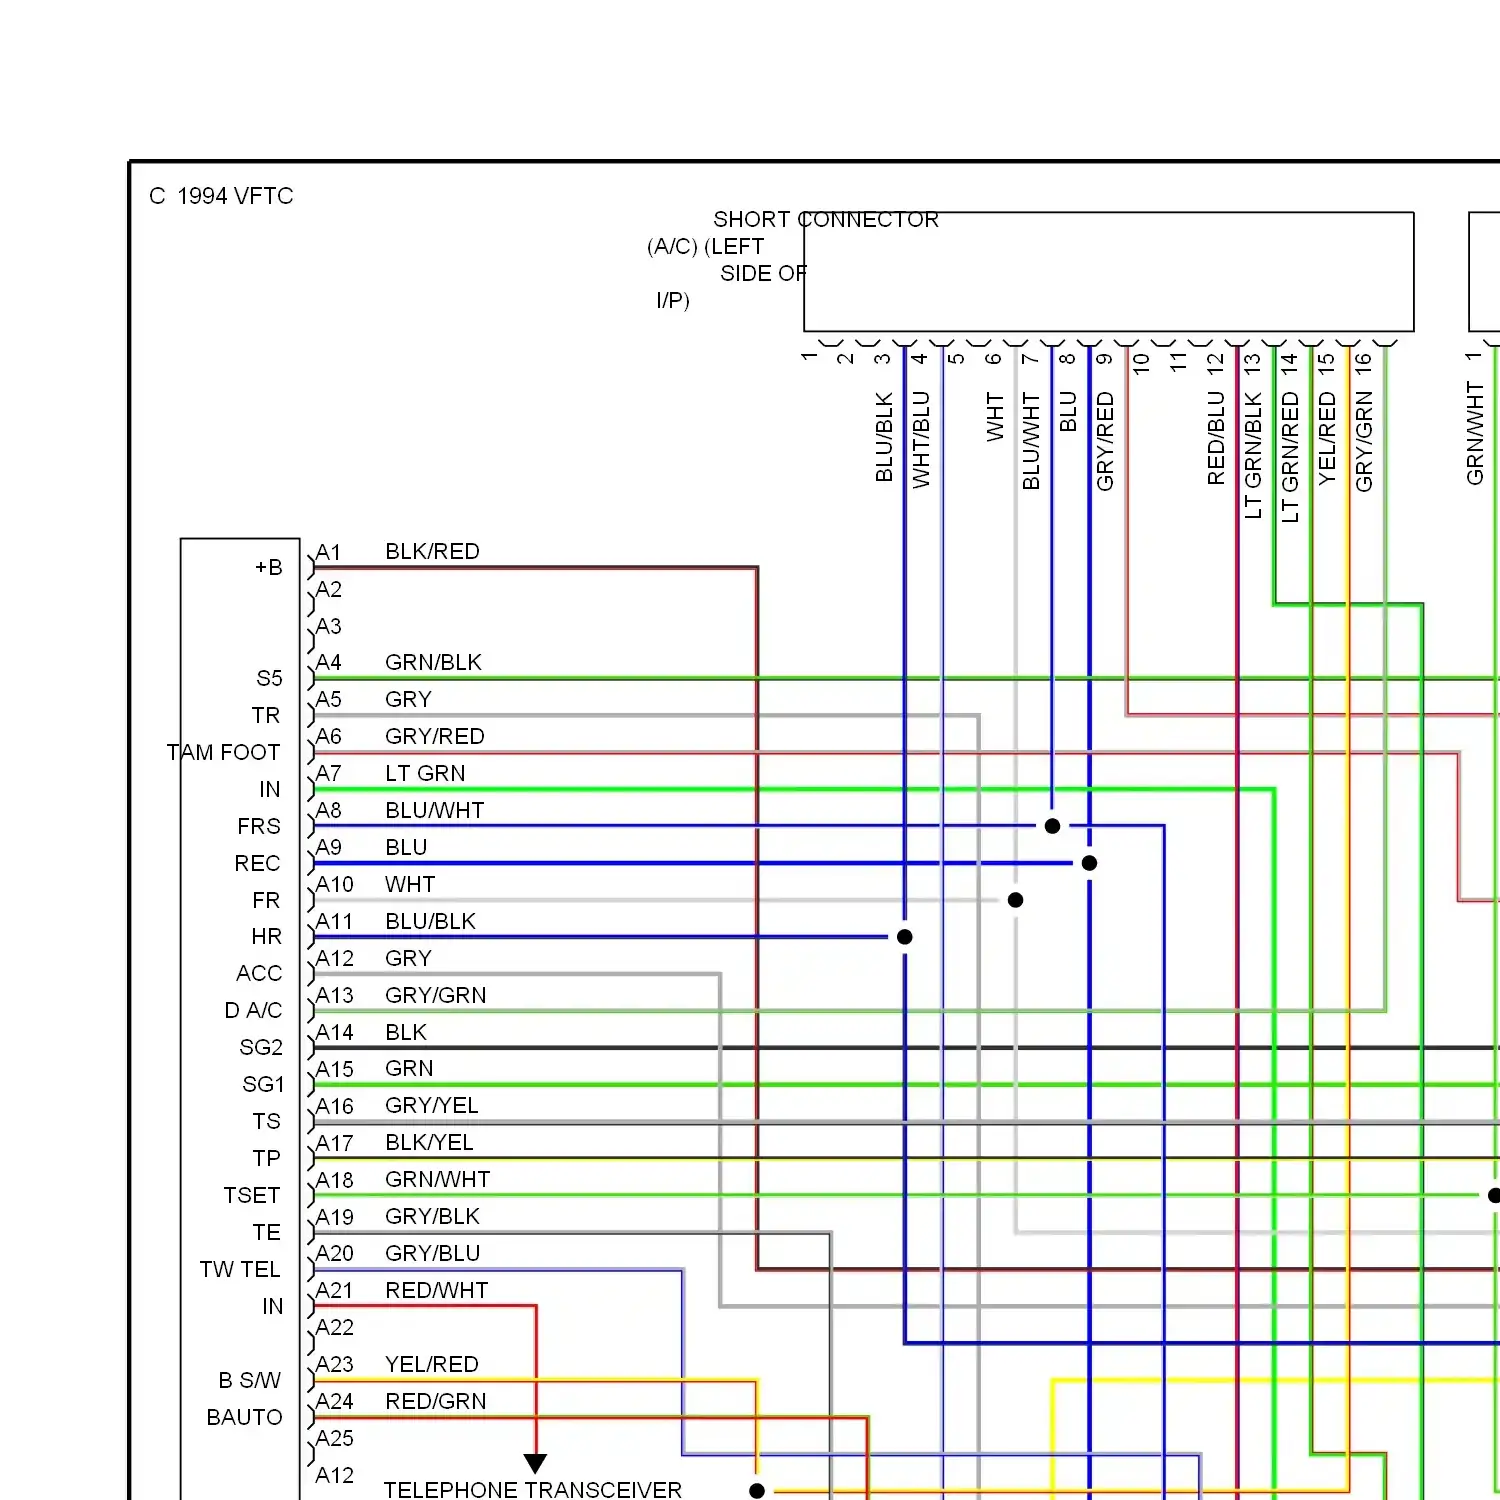Screen dimensions: 1500x1500
Task: Click the SG2 terminal label
Action: (x=261, y=1048)
